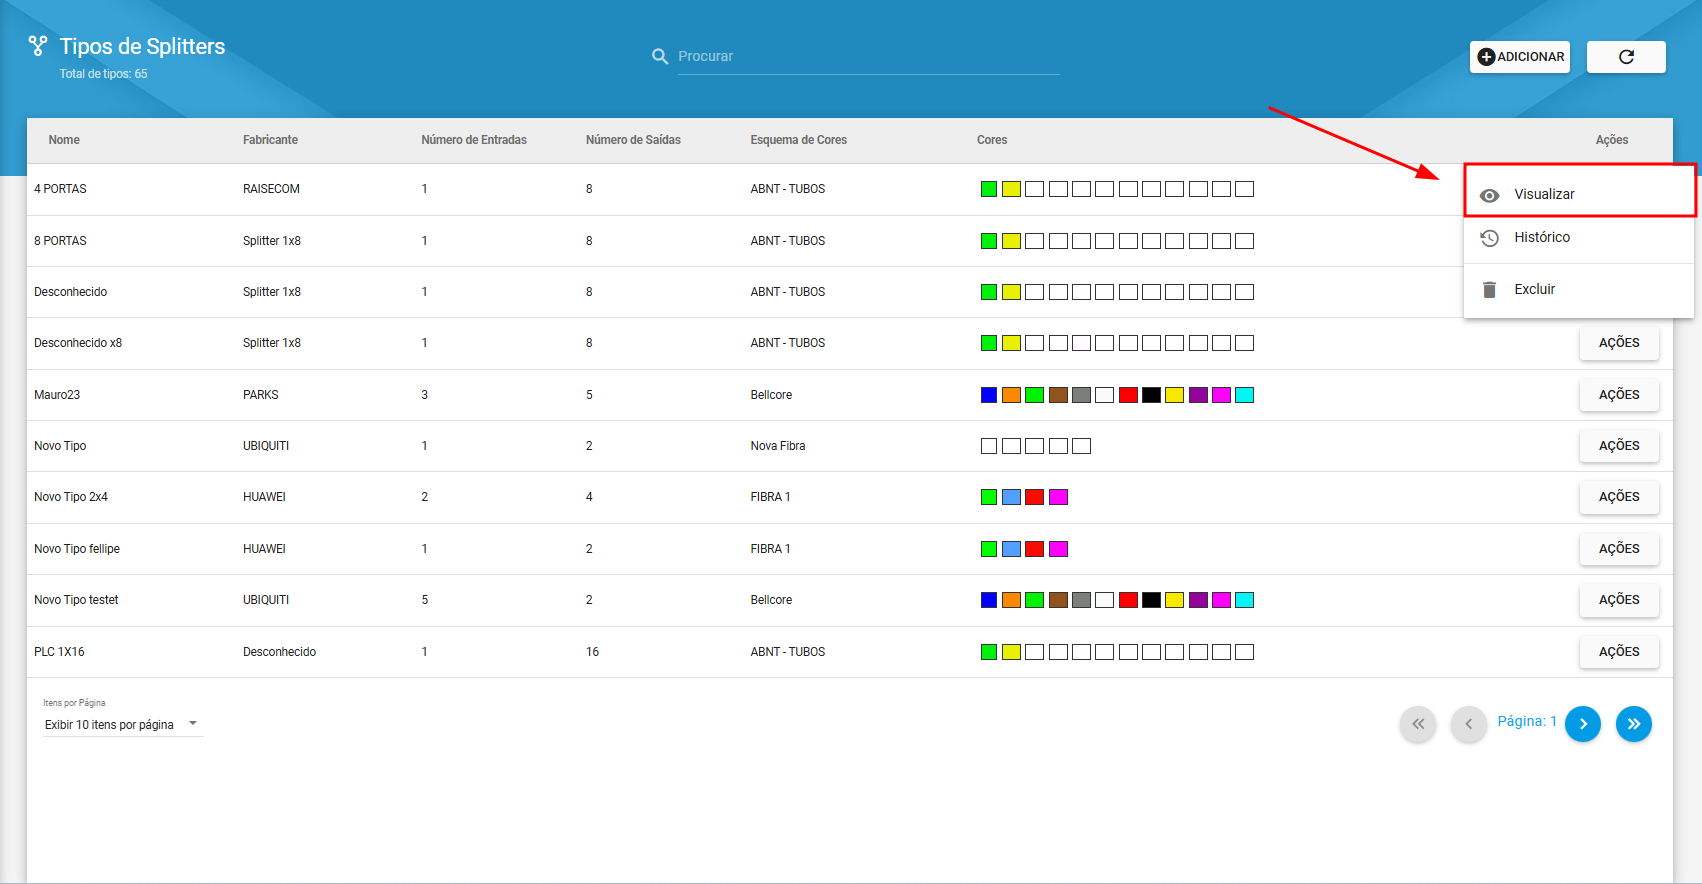Click the magenta swatch in Novo Tipo 2x4 row

pos(1058,497)
